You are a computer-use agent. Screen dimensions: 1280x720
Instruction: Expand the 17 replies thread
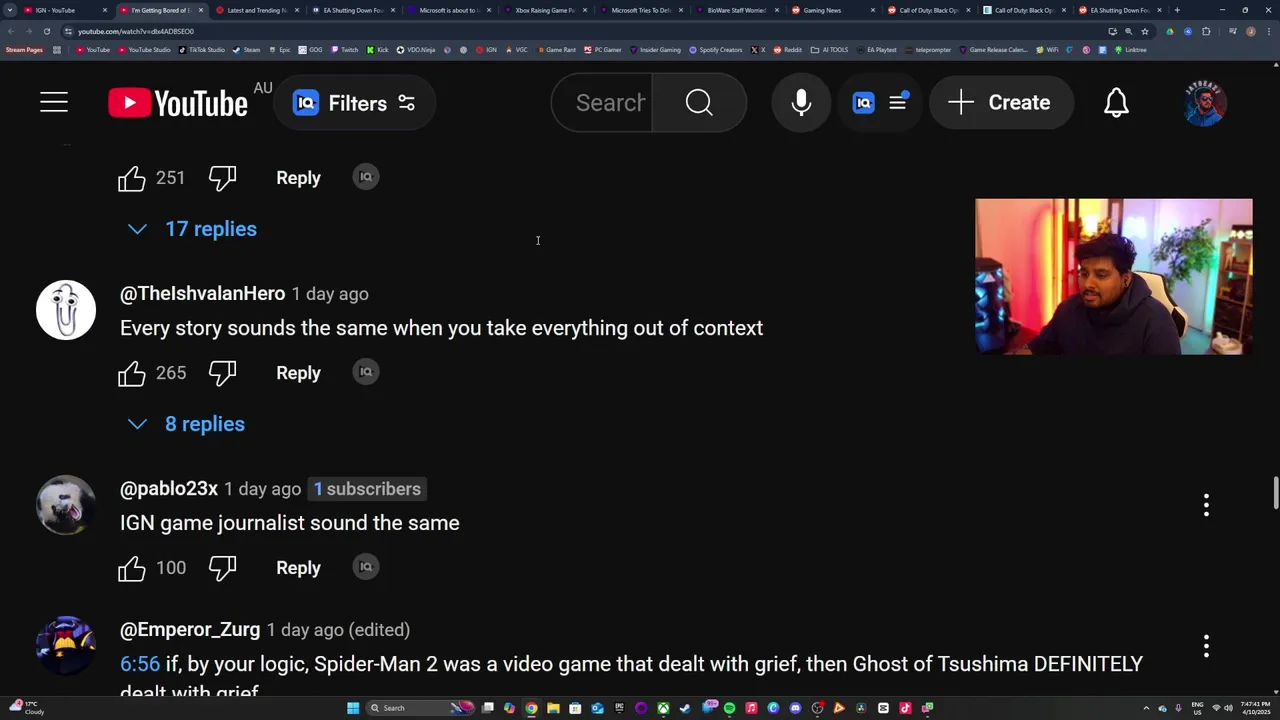[x=192, y=229]
